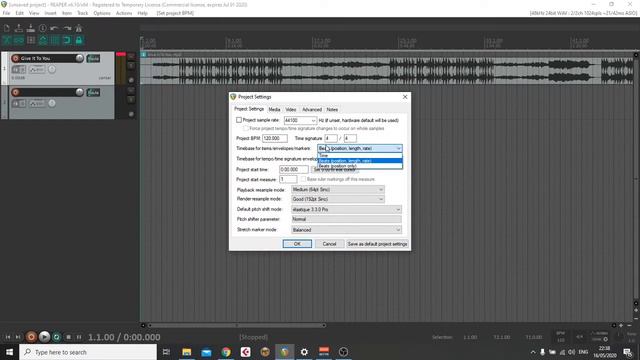
Task: Go to project end transport button
Action: [18, 337]
